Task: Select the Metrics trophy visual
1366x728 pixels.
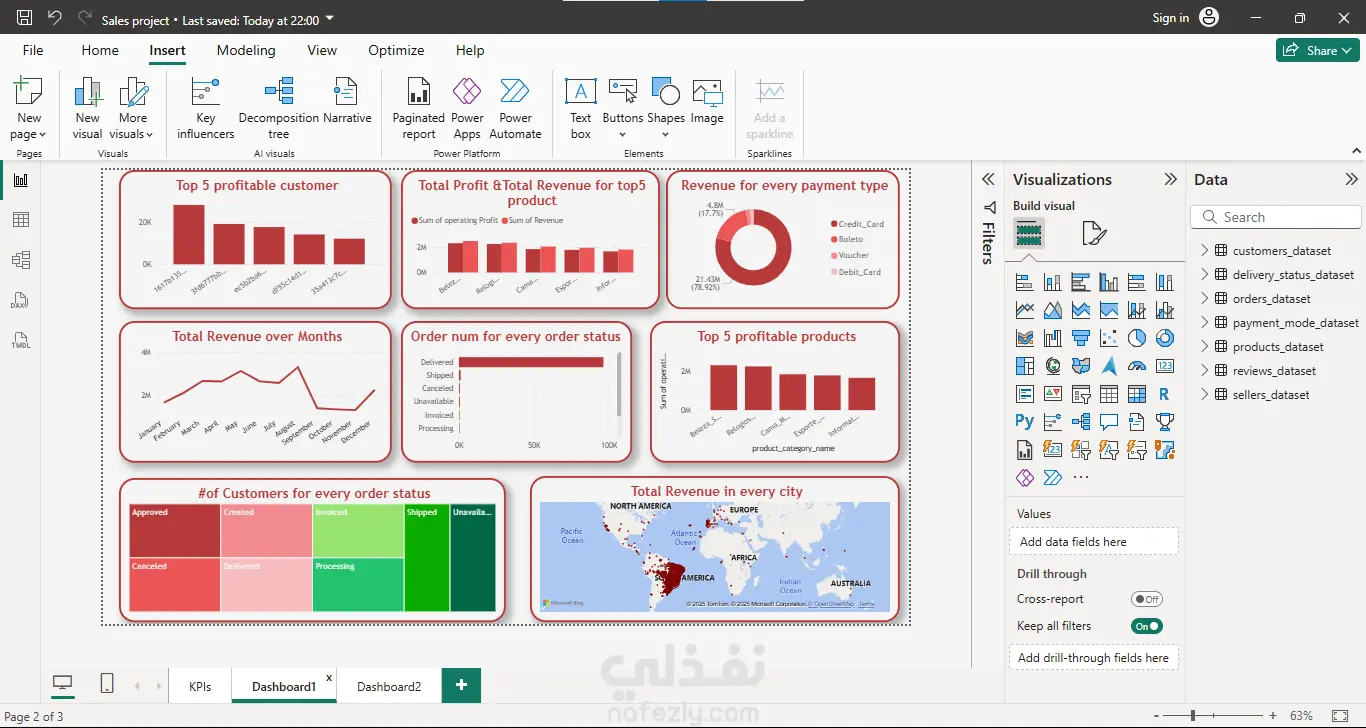Action: (1164, 422)
